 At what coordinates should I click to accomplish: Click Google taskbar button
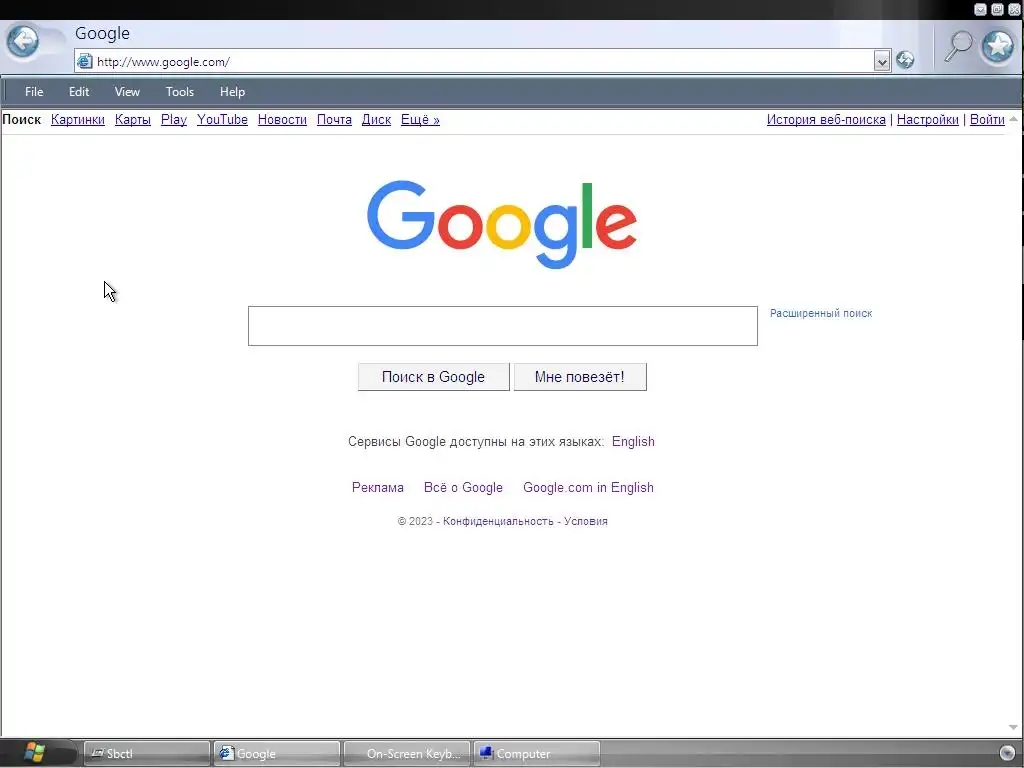point(277,754)
